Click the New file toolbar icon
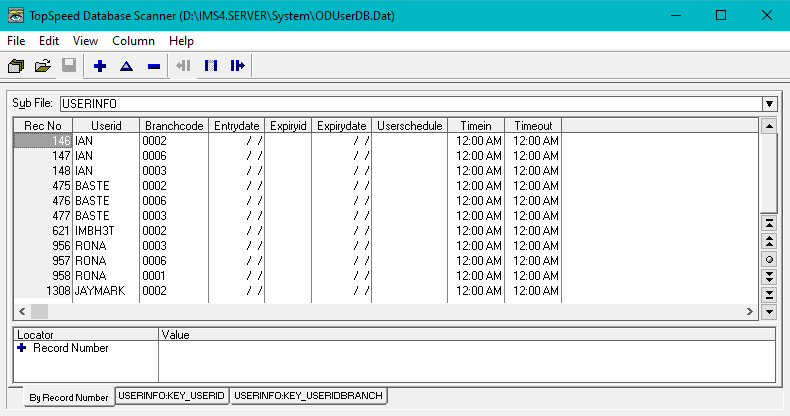790x416 pixels. pos(15,66)
